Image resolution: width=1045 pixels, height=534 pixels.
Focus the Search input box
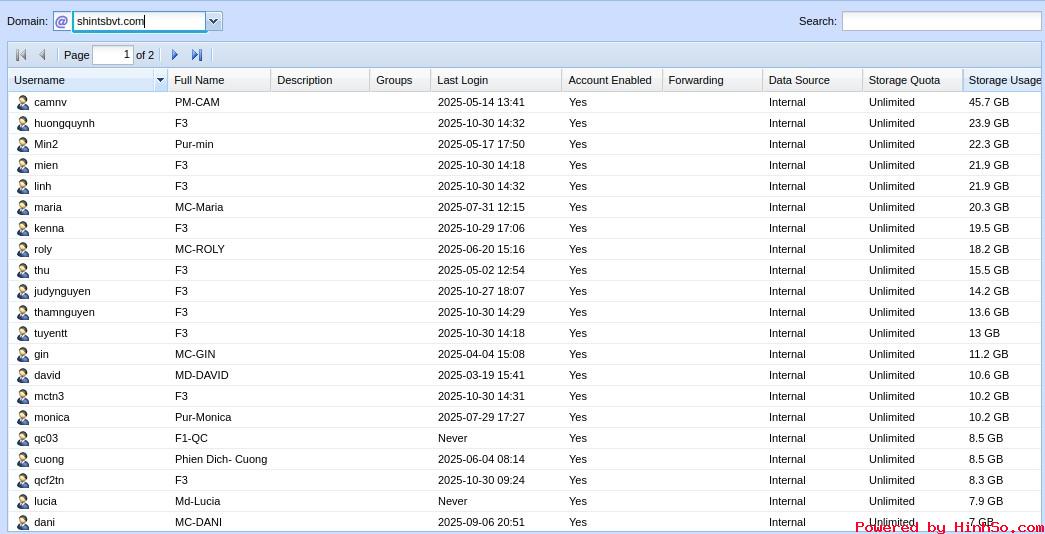[x=940, y=21]
